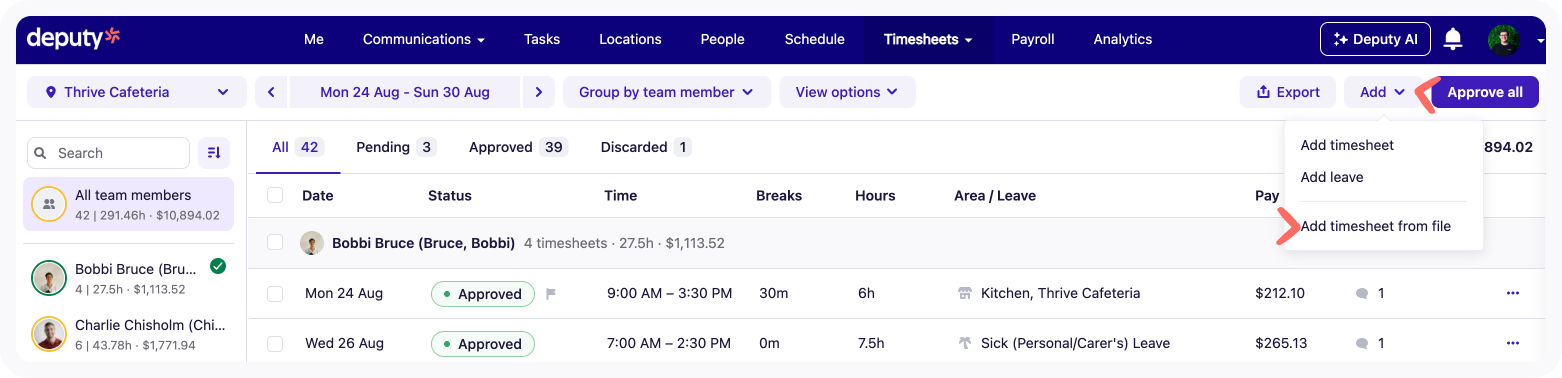This screenshot has height=378, width=1562.
Task: Click the search magnifier icon
Action: click(x=41, y=153)
